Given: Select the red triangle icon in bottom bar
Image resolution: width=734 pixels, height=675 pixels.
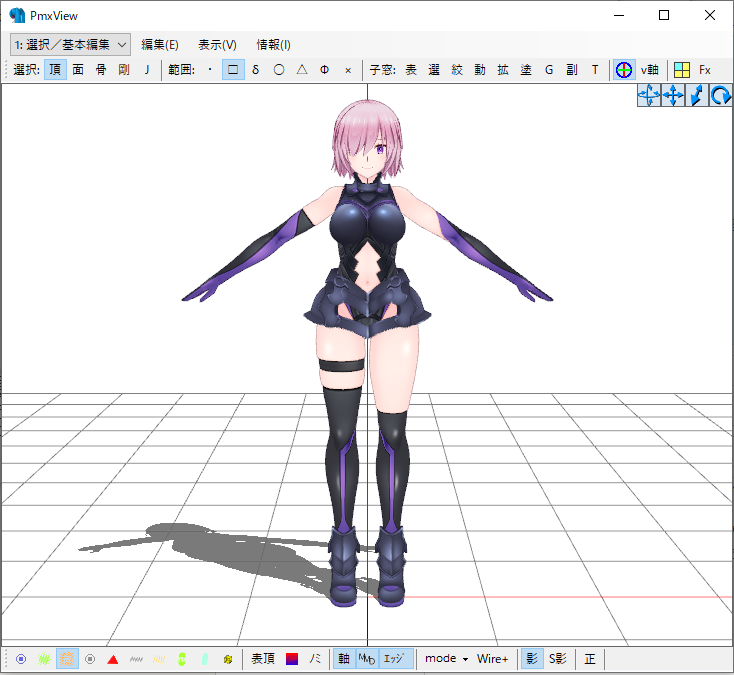Looking at the screenshot, I should coord(113,659).
